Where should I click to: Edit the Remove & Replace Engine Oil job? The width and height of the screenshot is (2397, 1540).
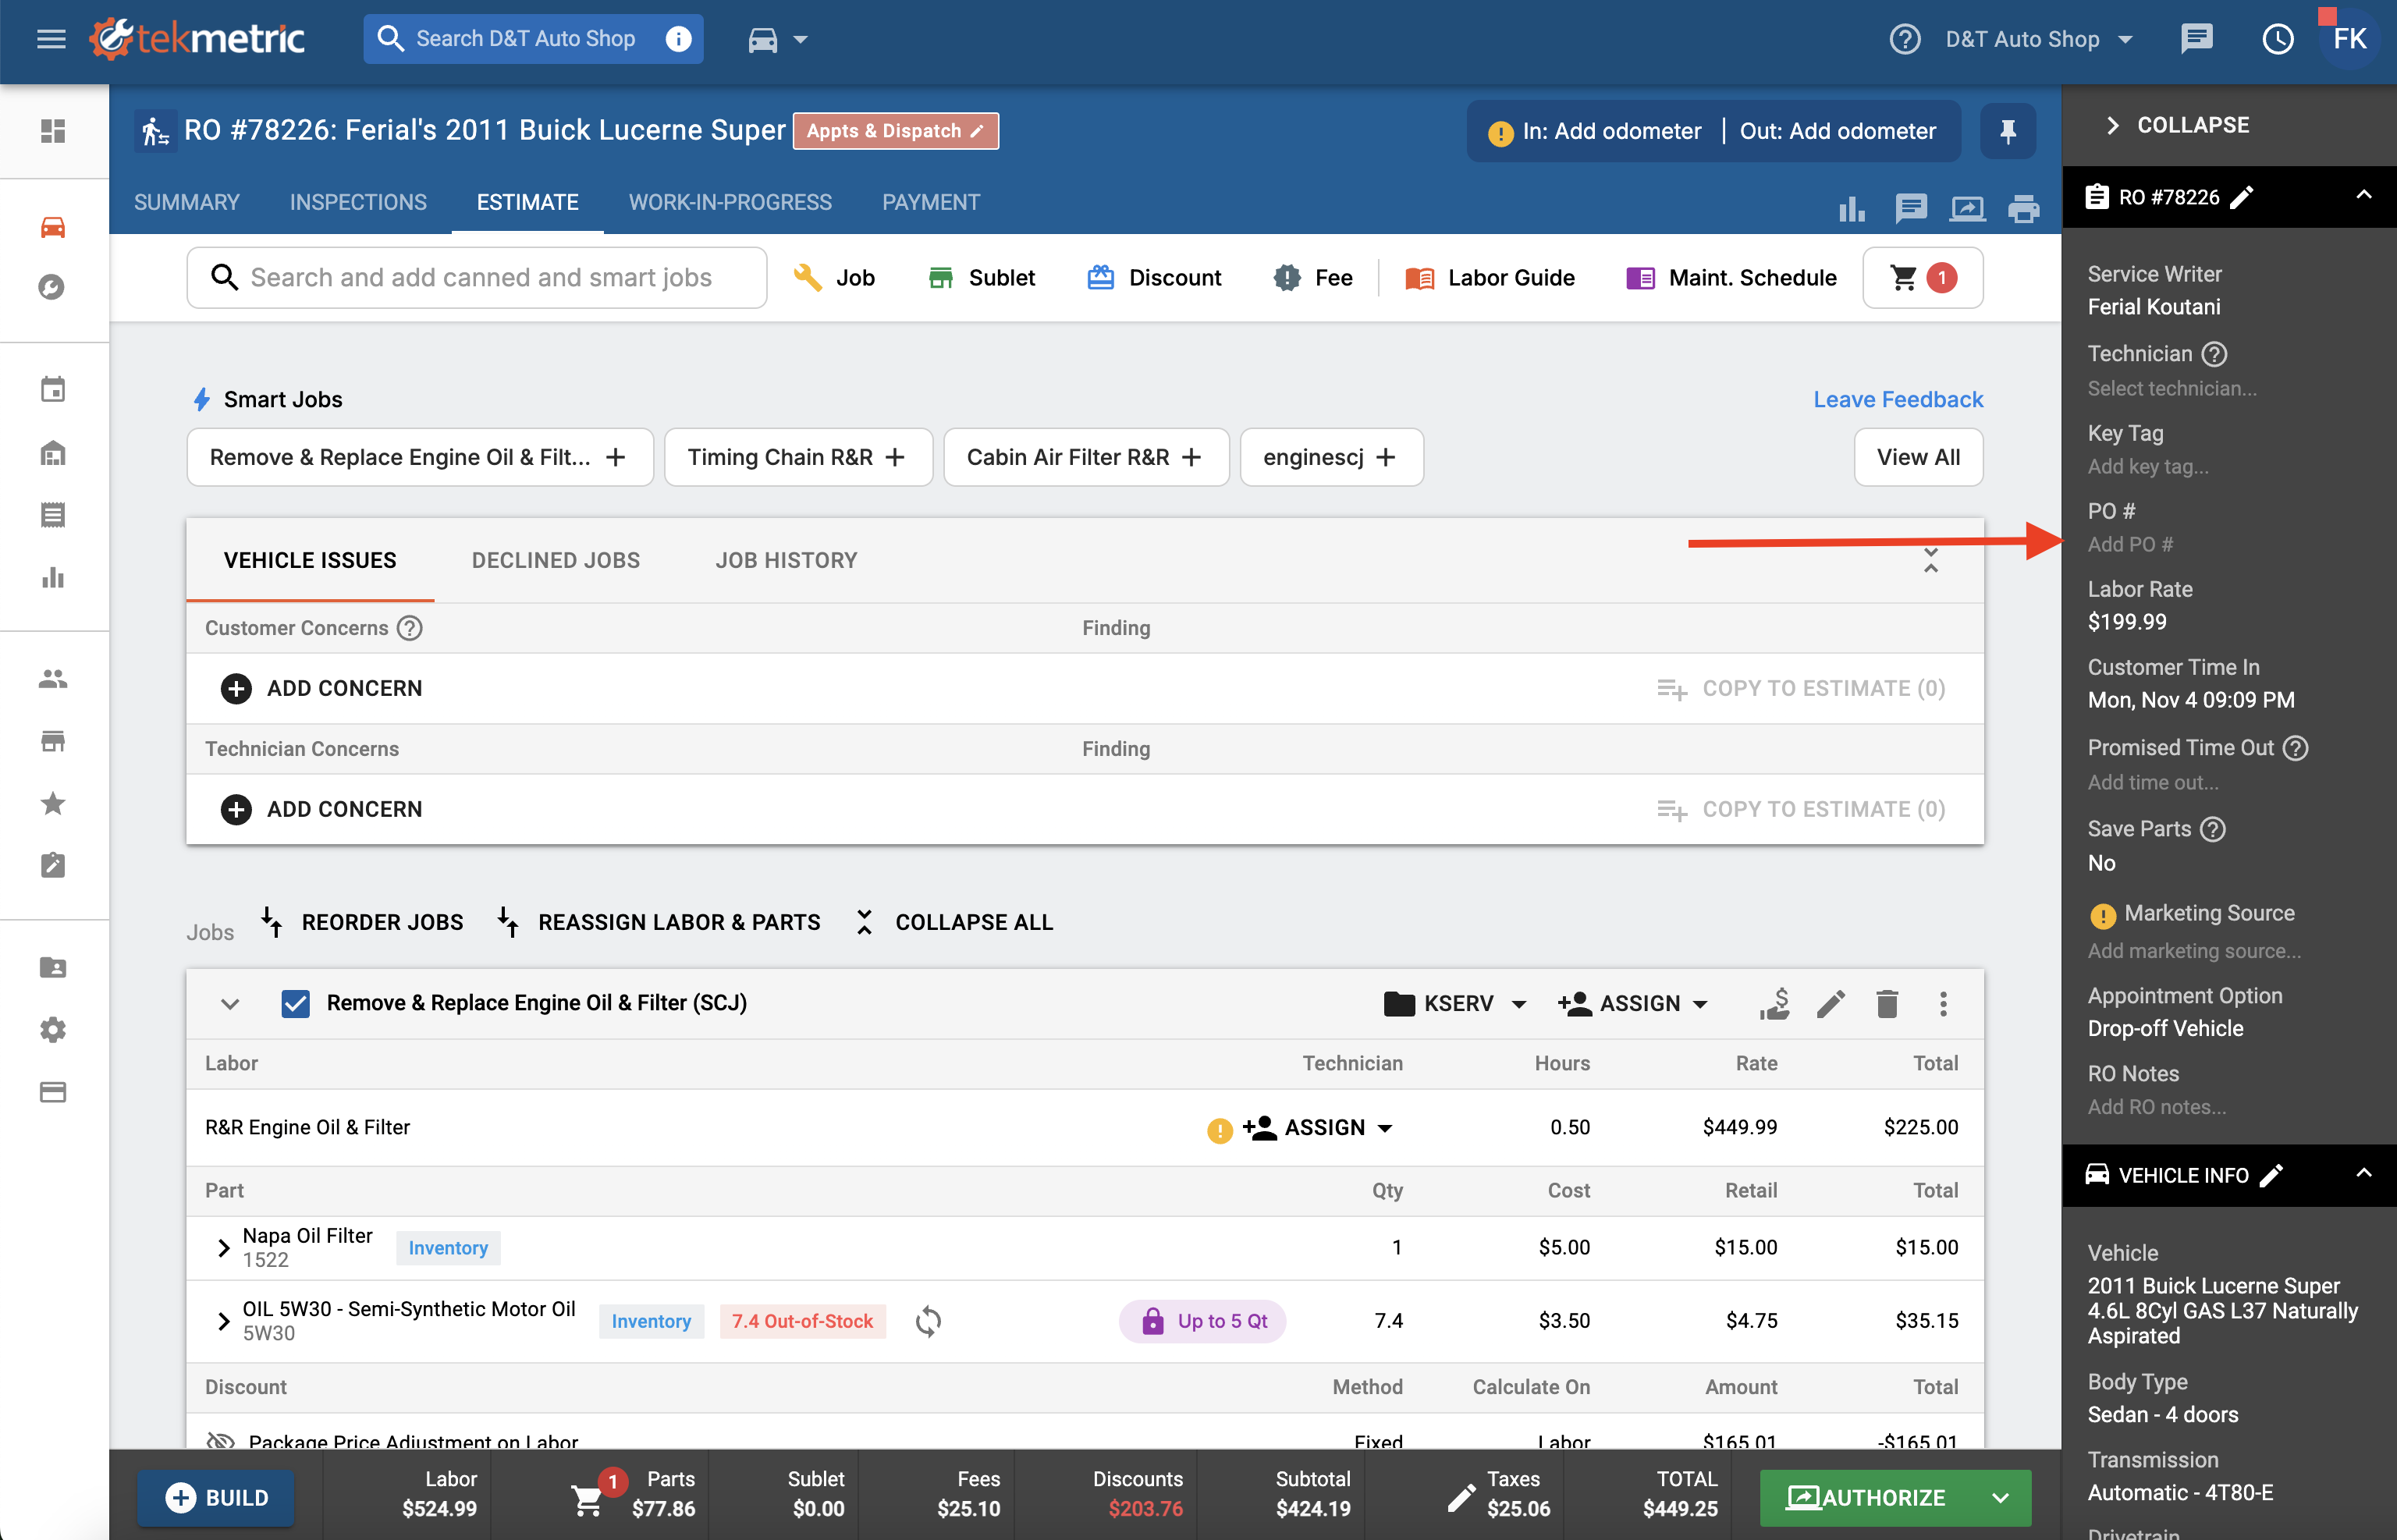click(1830, 1003)
